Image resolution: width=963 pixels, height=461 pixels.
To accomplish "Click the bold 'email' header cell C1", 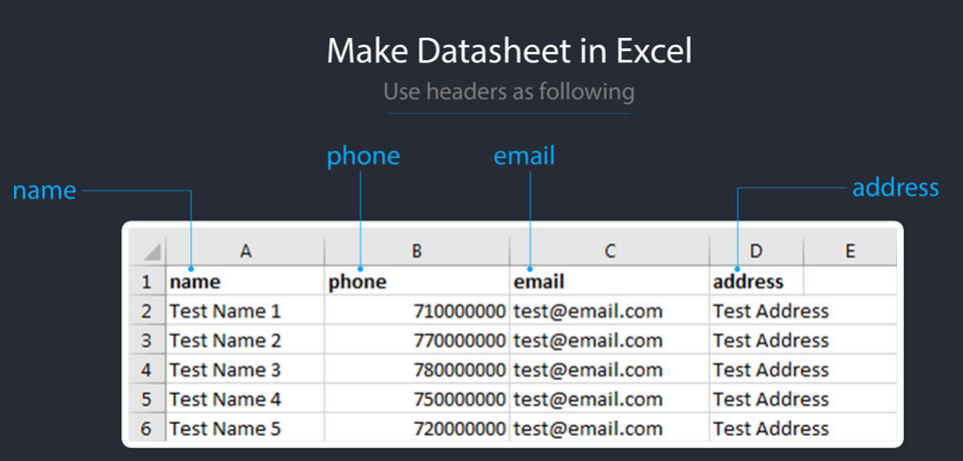I will (x=609, y=281).
